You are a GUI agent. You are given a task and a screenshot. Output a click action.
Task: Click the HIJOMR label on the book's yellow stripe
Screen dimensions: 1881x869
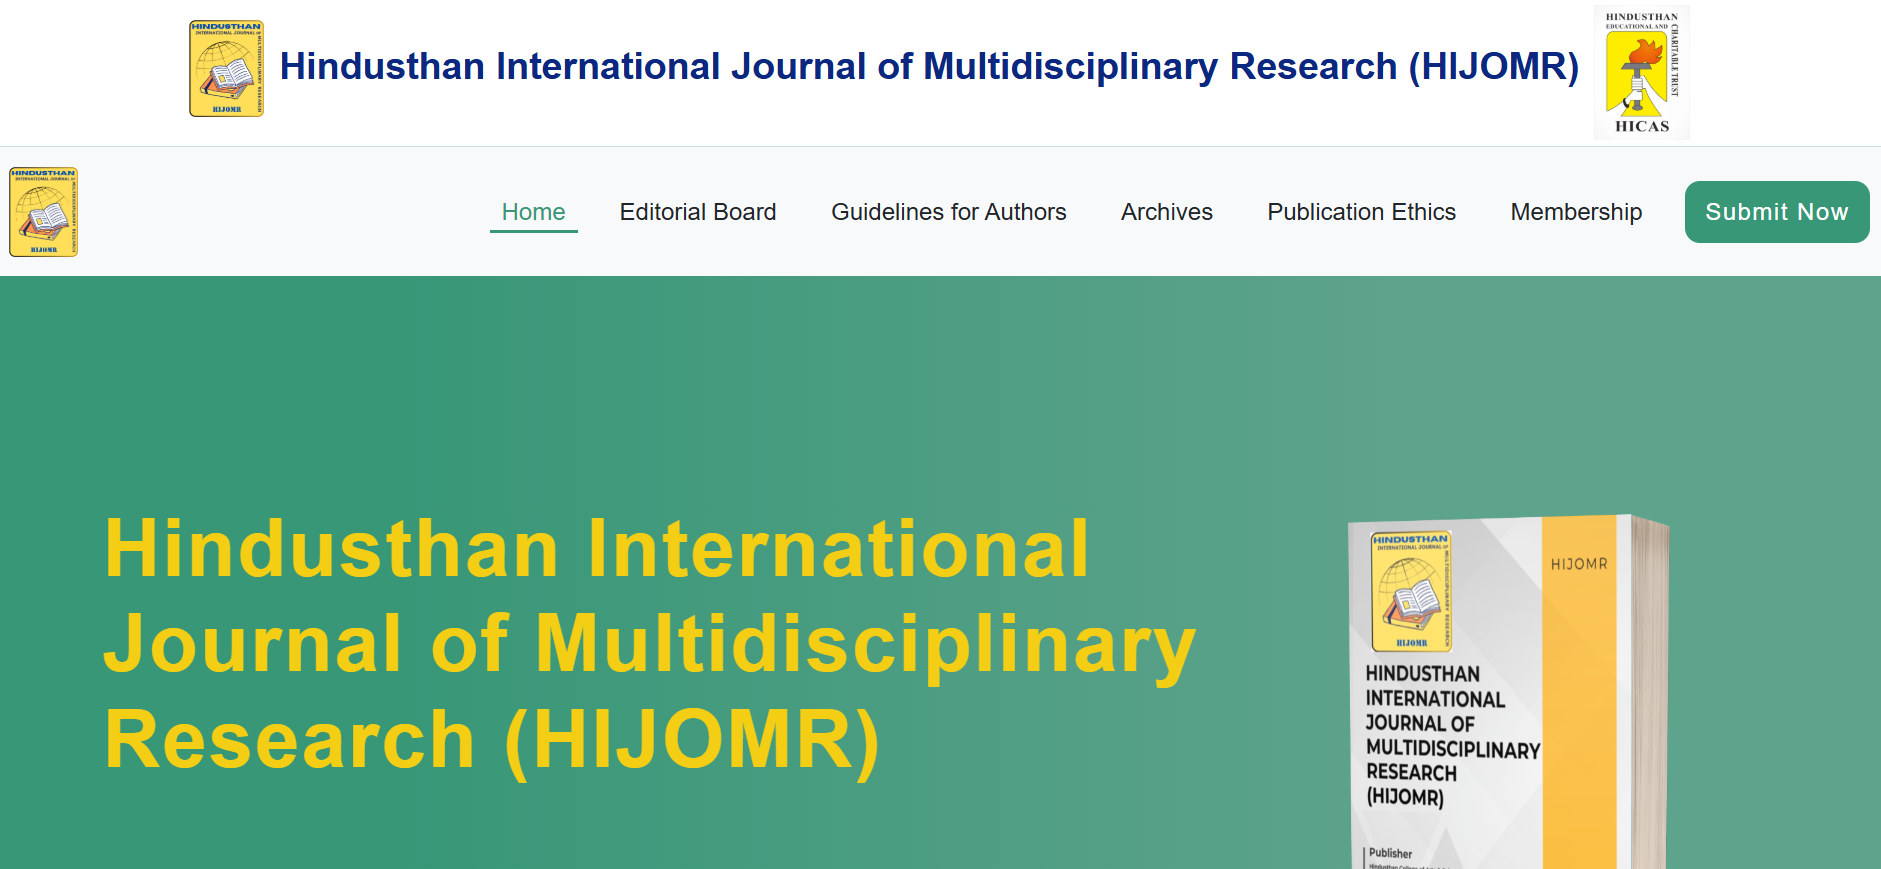pos(1579,564)
